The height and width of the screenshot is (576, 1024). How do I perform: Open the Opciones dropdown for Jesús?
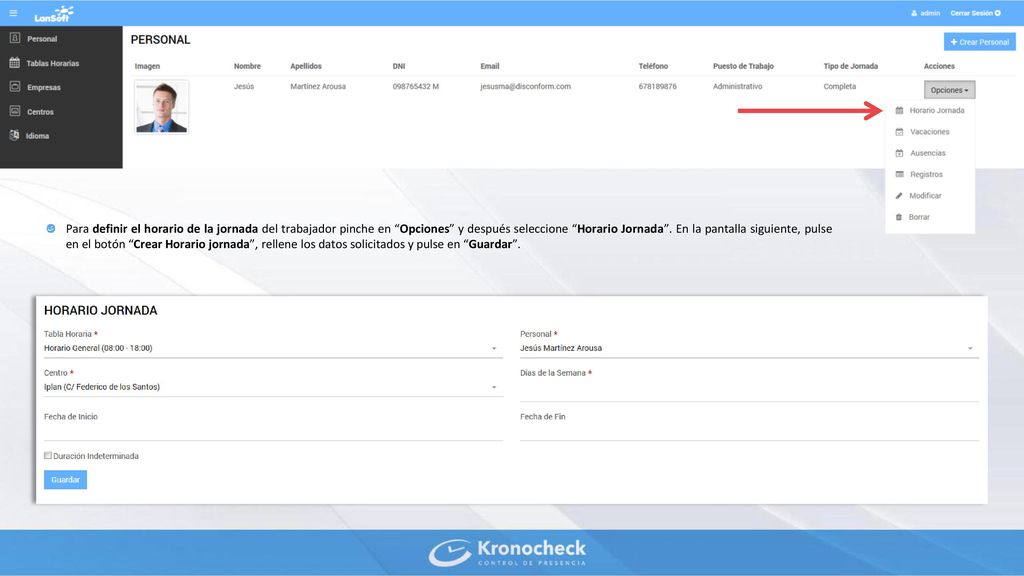[x=949, y=90]
